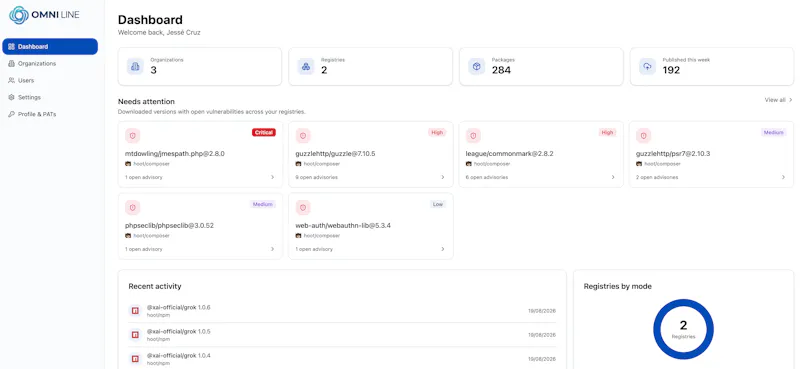The width and height of the screenshot is (800, 369).
Task: Click the shield icon on mtdowling/jmespath.php card
Action: (133, 136)
